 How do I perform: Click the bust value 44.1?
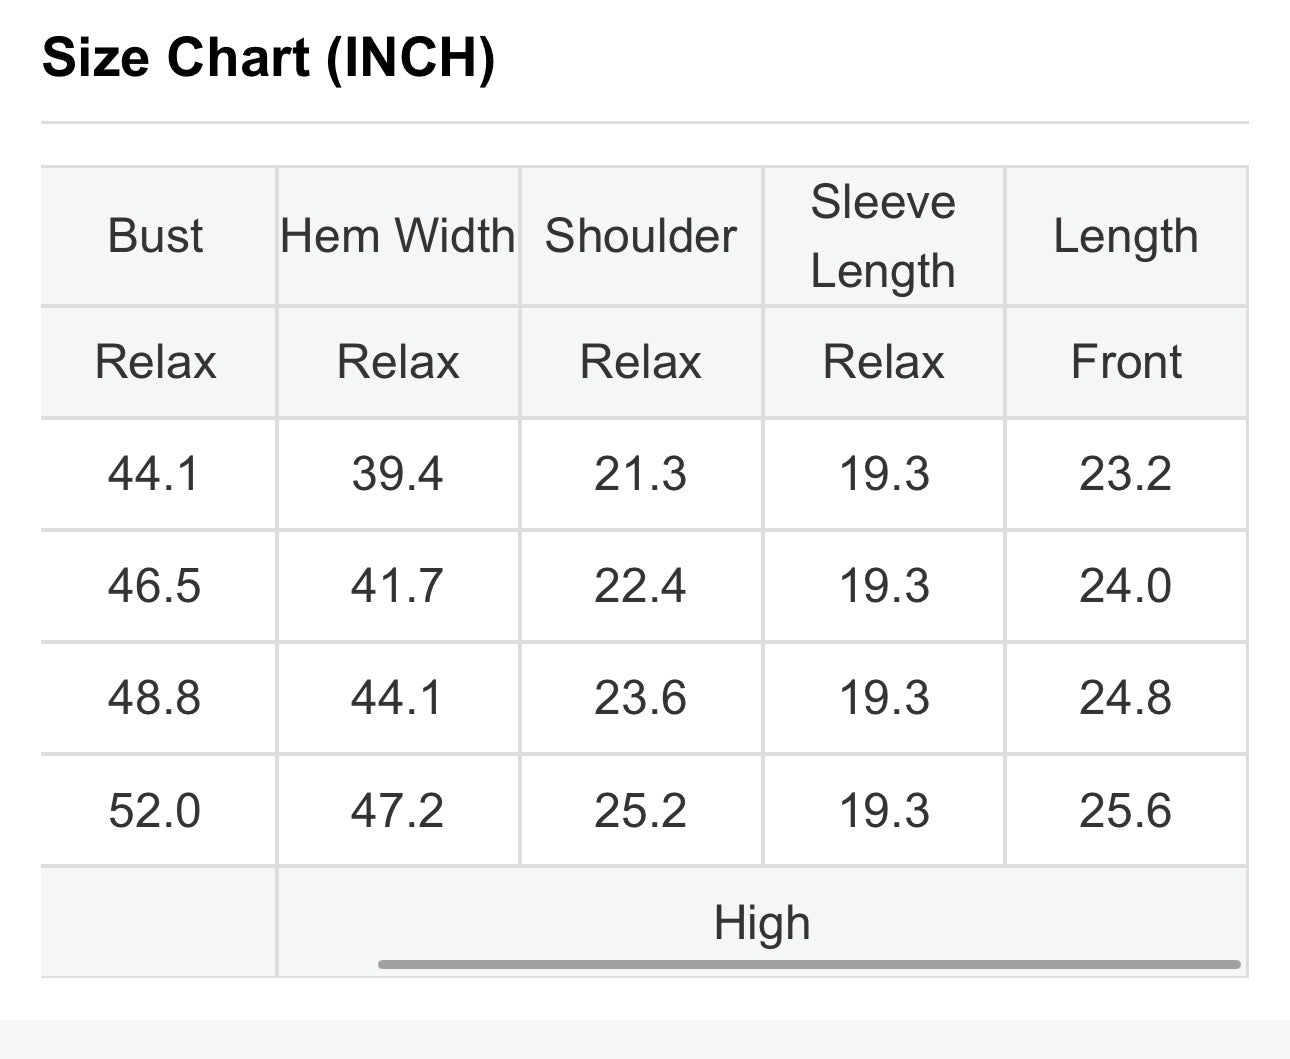[x=155, y=473]
